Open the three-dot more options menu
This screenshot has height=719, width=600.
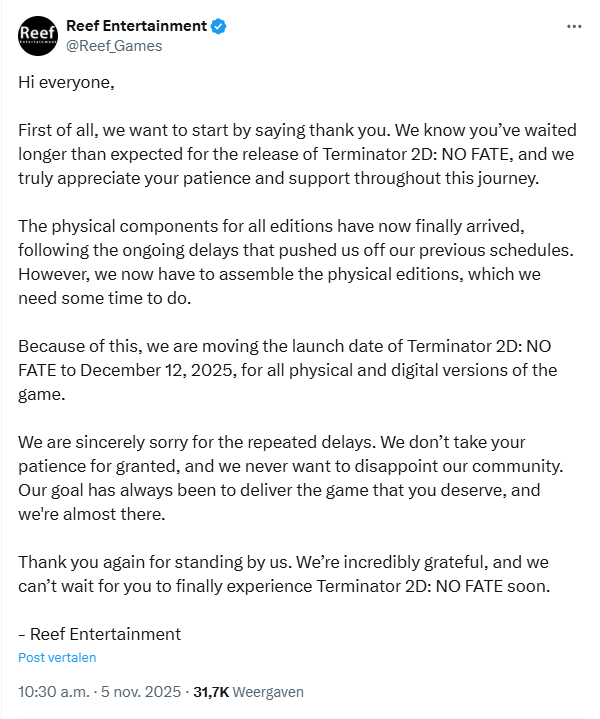pyautogui.click(x=573, y=26)
